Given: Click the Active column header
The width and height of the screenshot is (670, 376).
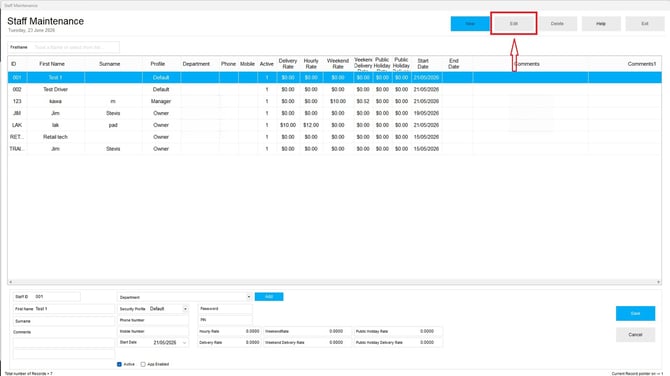Looking at the screenshot, I should (x=267, y=64).
